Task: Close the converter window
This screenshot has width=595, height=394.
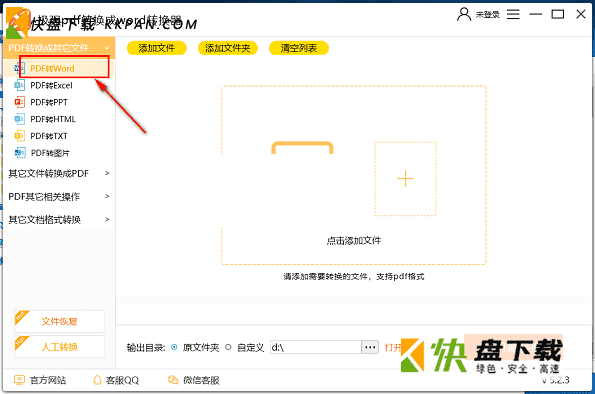Action: tap(581, 14)
